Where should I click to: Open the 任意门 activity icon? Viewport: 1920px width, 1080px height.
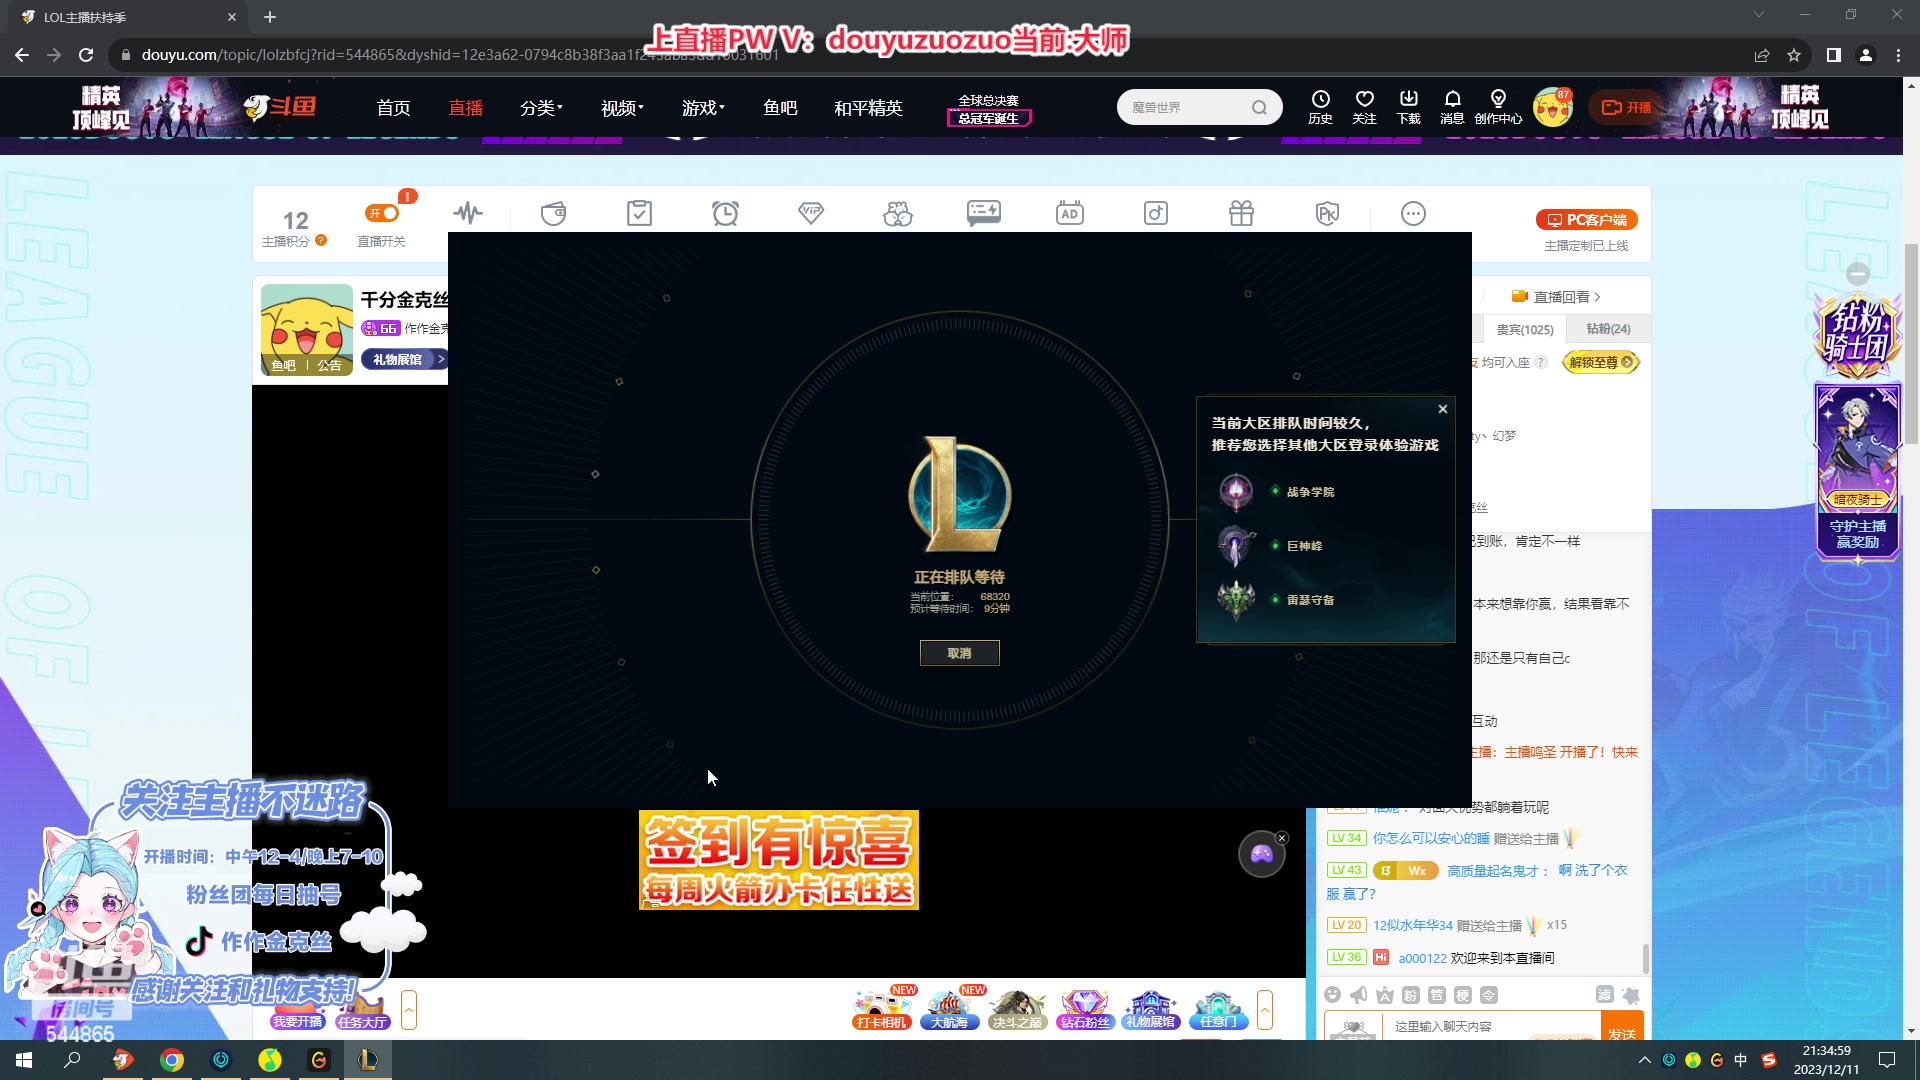click(x=1217, y=1010)
